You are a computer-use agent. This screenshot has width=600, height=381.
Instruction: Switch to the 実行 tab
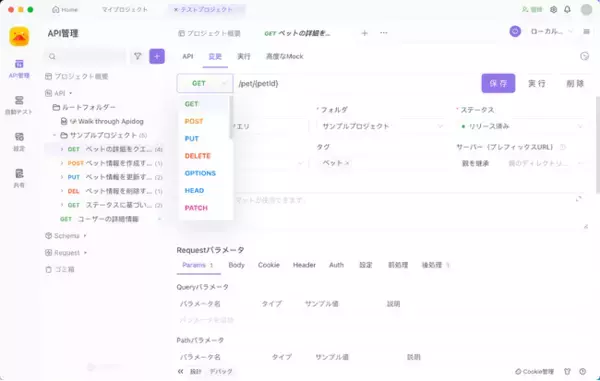pos(244,57)
